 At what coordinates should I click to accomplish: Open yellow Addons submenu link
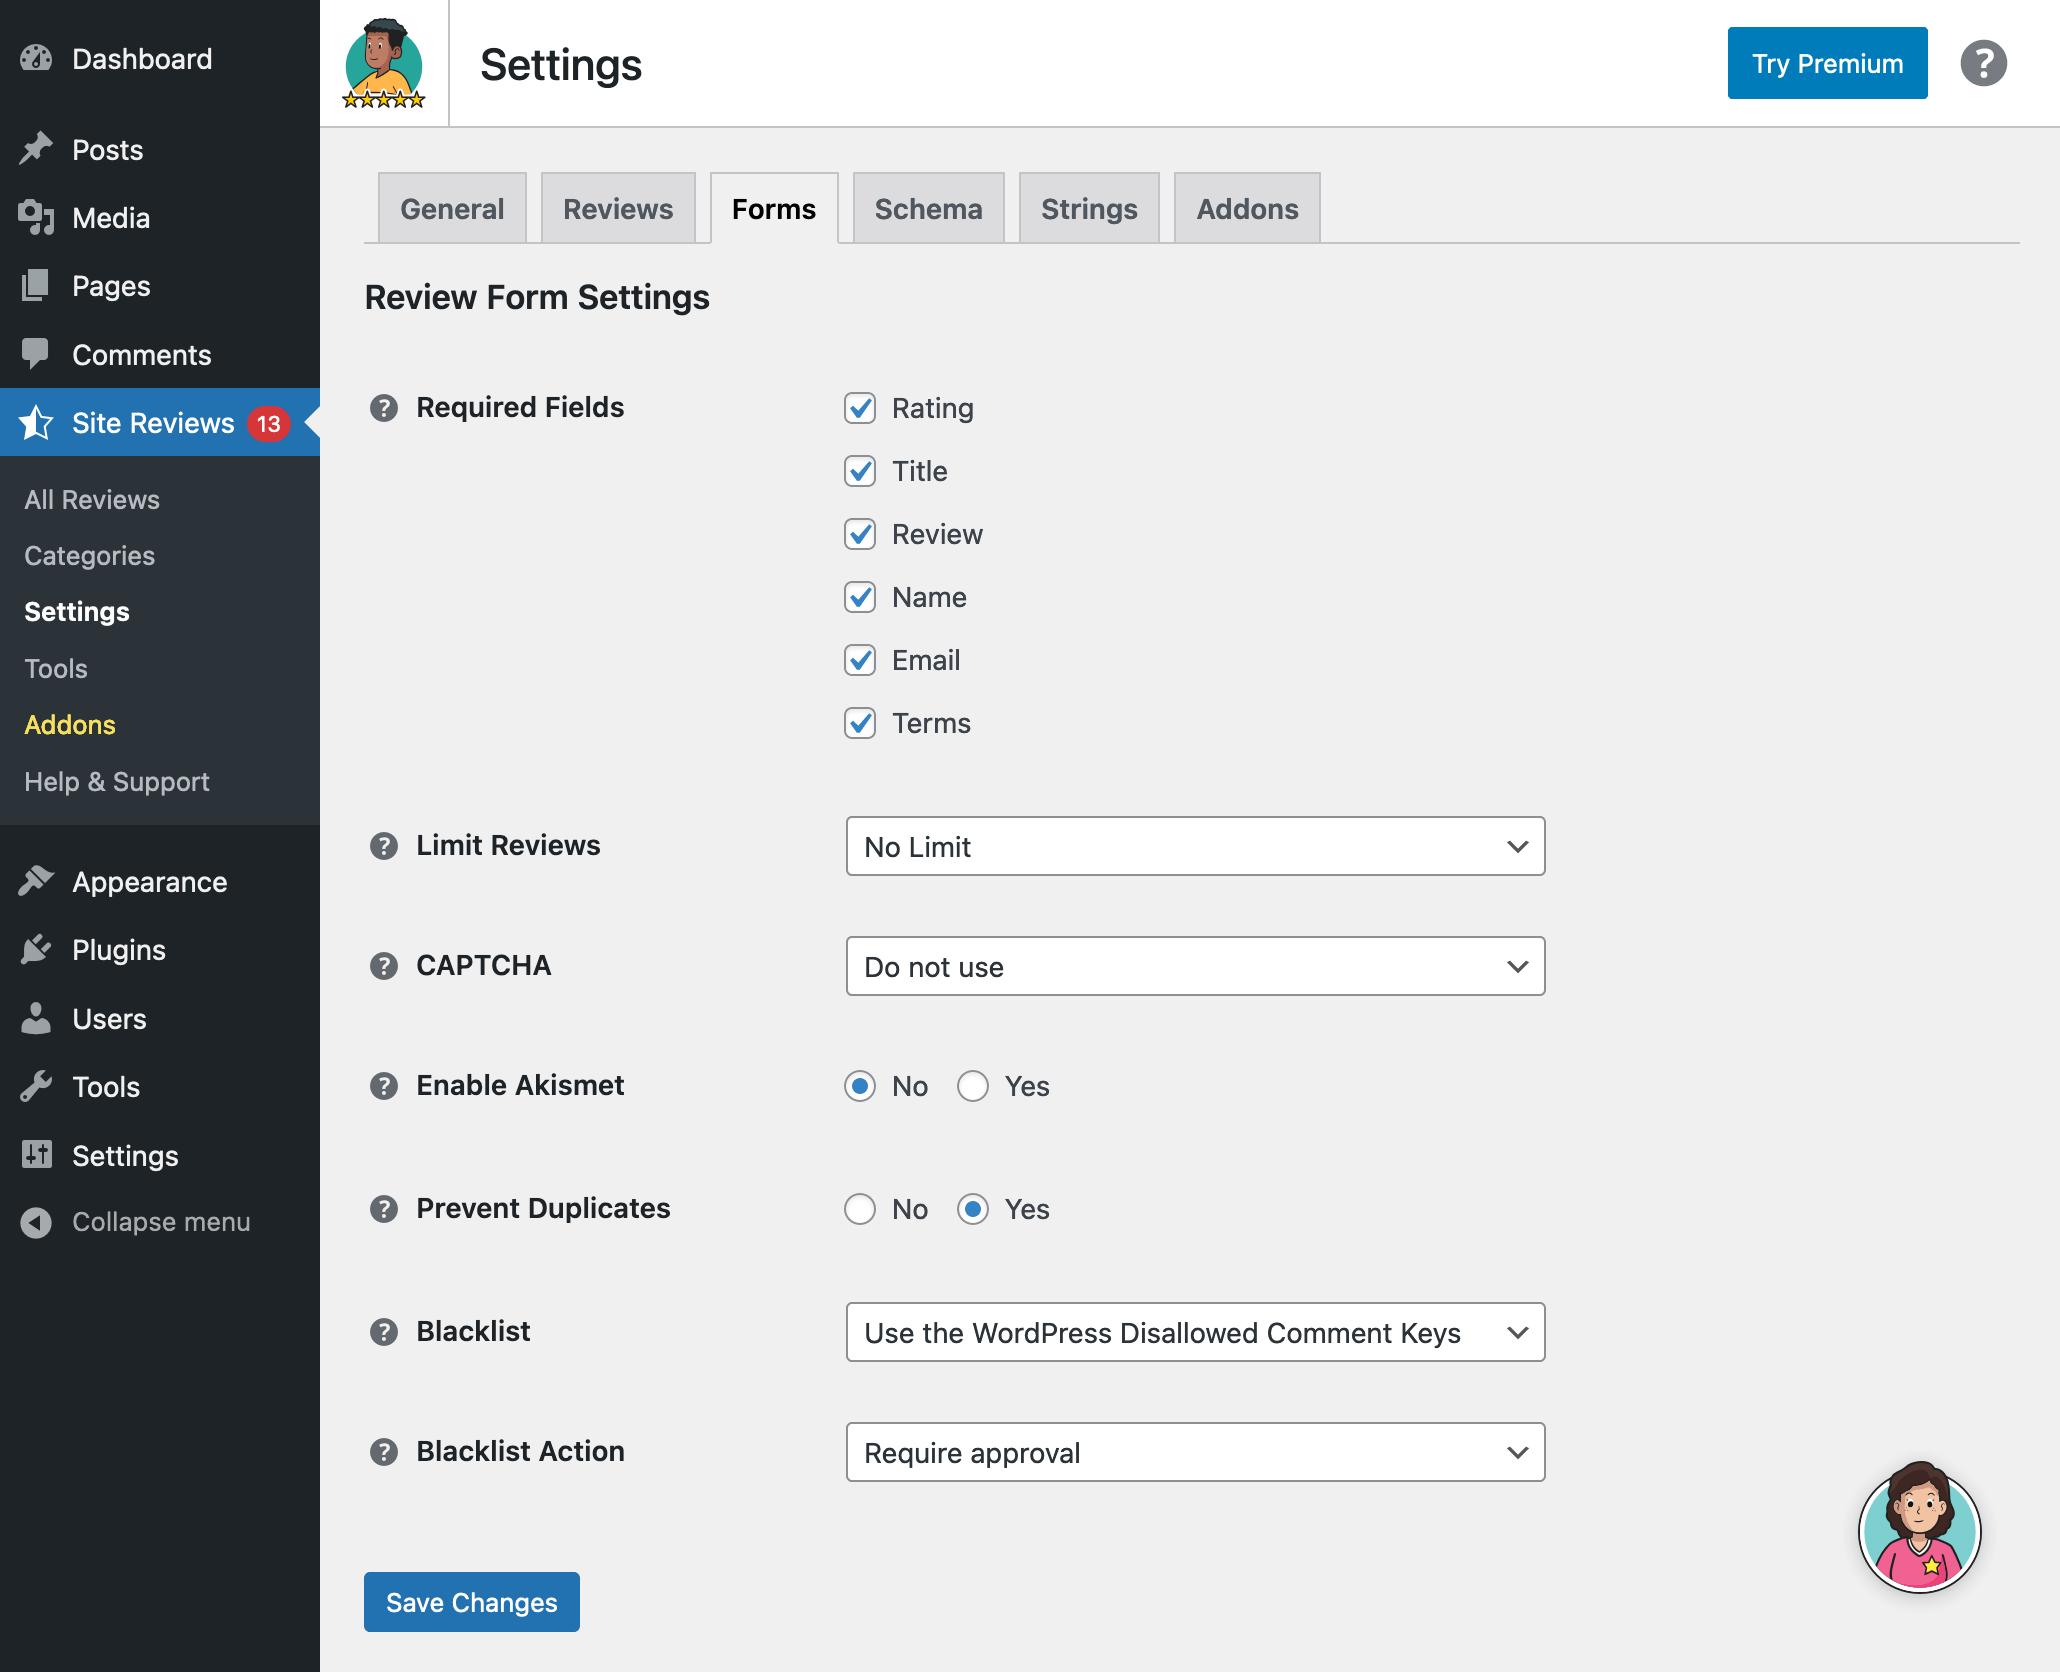coord(70,724)
